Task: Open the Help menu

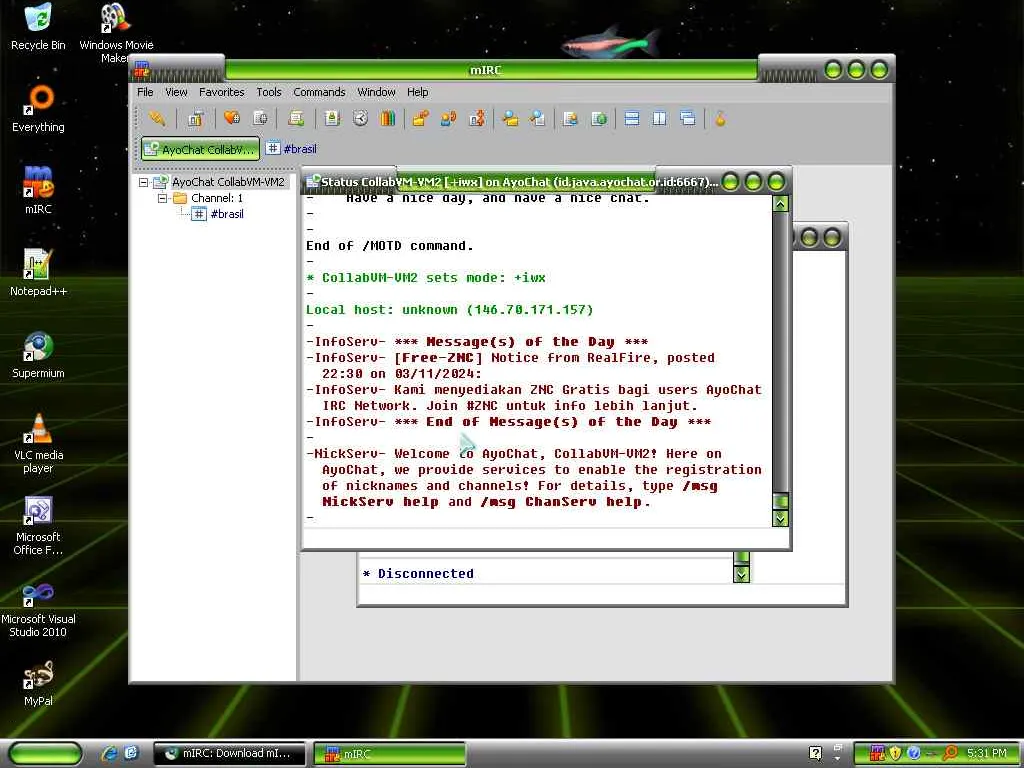Action: pyautogui.click(x=417, y=92)
